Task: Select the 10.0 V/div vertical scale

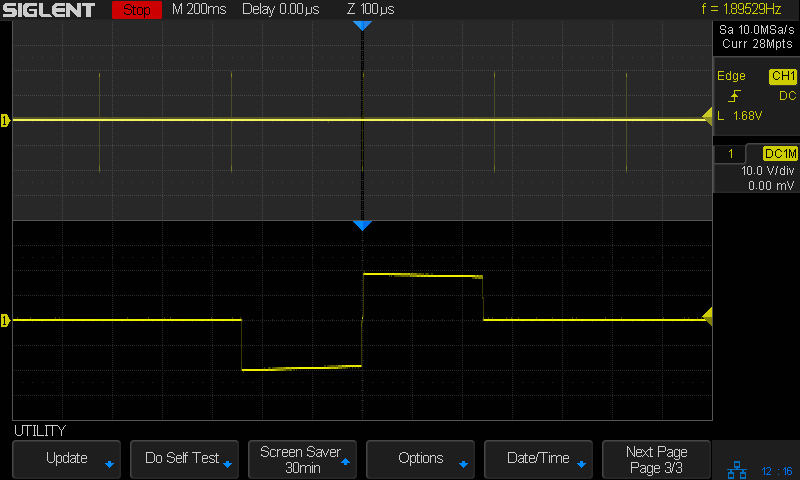Action: (x=766, y=171)
